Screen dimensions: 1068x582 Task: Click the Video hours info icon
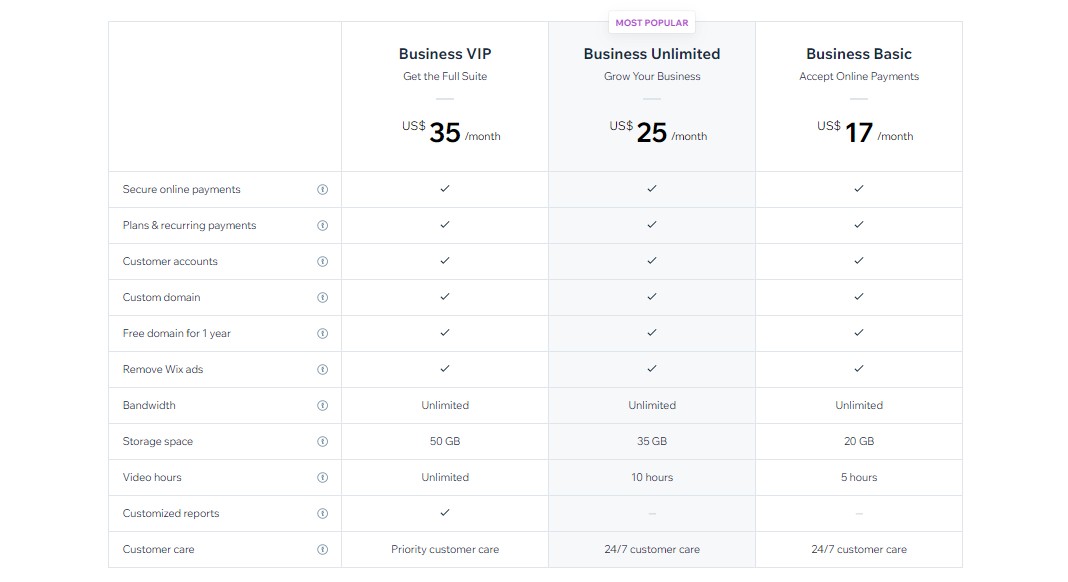(322, 477)
